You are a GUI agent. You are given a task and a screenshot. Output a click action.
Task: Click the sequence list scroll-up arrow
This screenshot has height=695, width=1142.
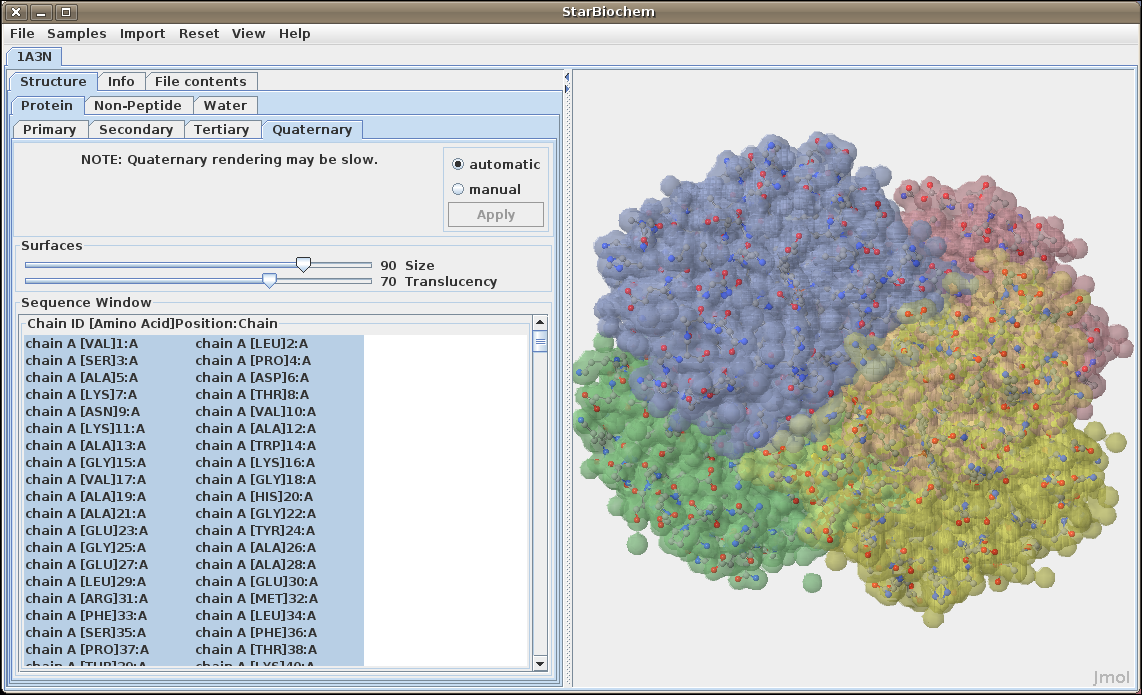pos(540,322)
